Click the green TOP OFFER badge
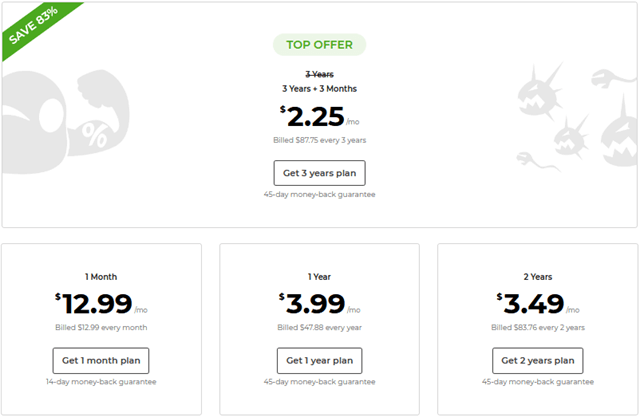 (319, 44)
